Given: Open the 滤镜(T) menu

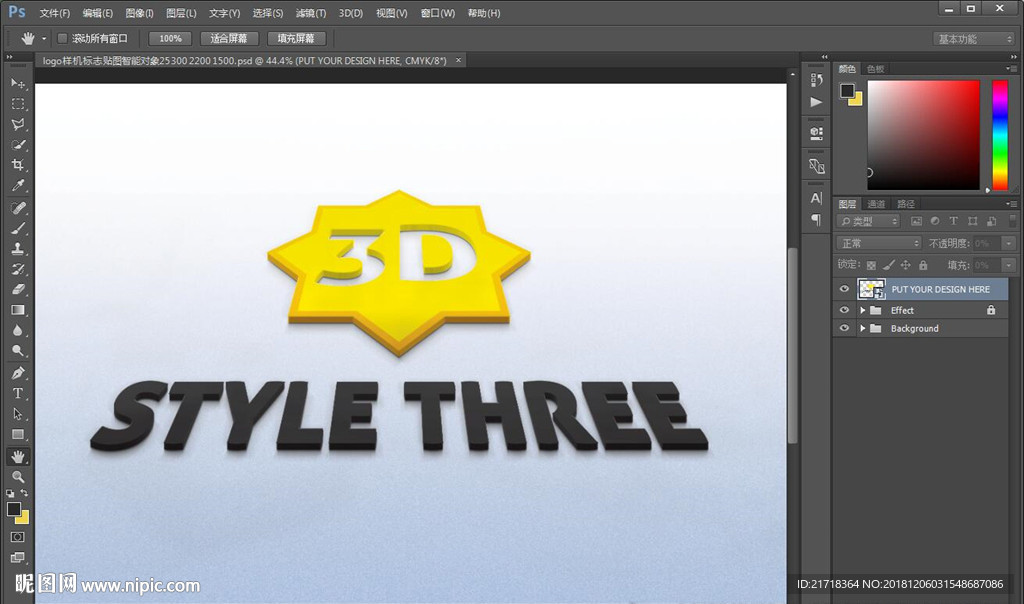Looking at the screenshot, I should coord(310,13).
